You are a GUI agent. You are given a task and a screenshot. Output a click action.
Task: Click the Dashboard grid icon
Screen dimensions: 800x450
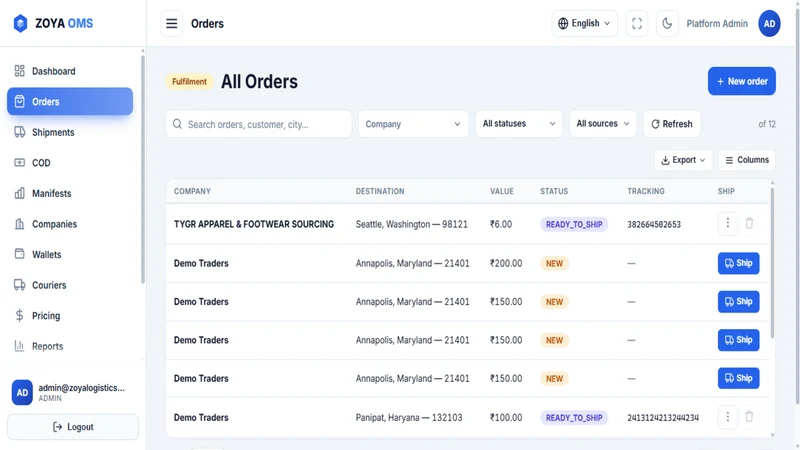click(x=19, y=71)
